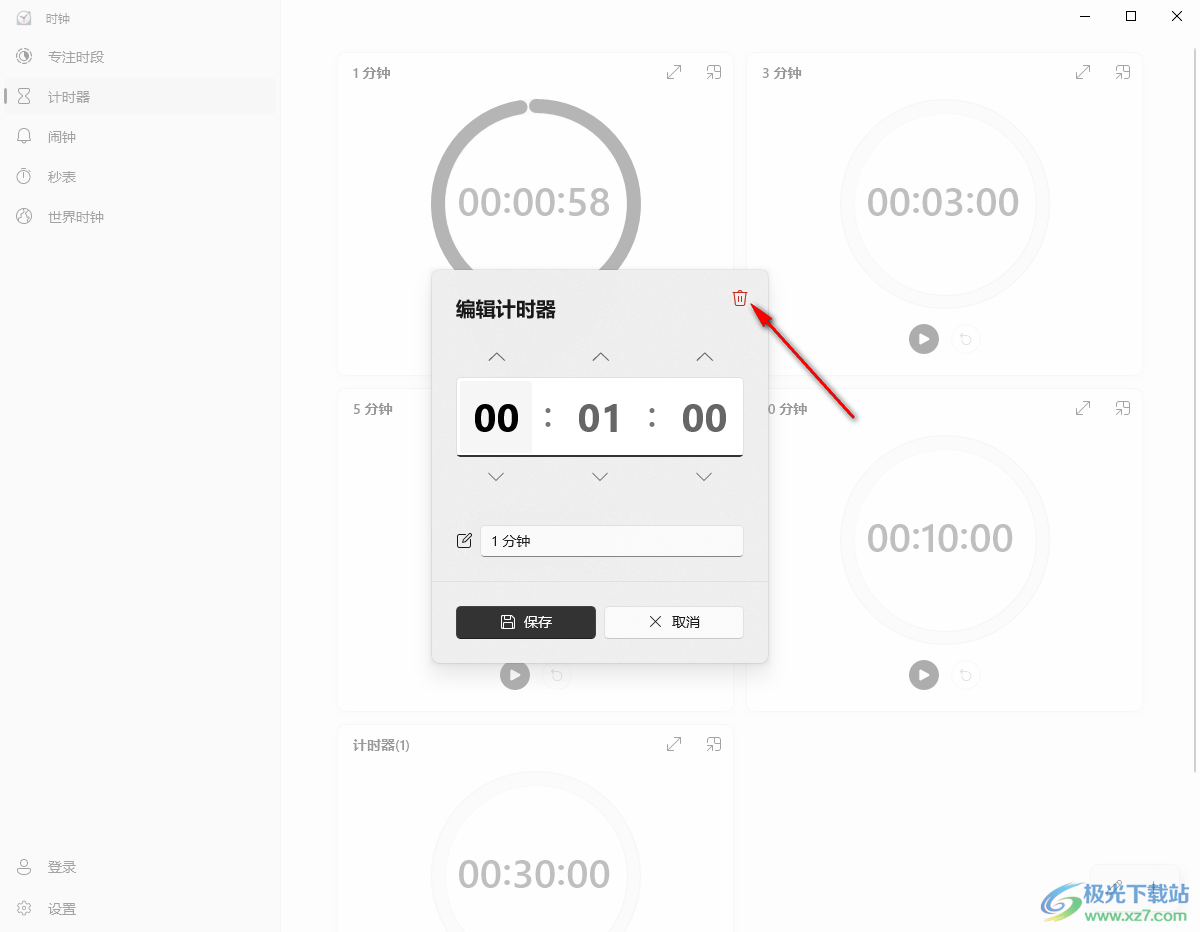Expand the 1 分钟 timer to full view

(674, 72)
